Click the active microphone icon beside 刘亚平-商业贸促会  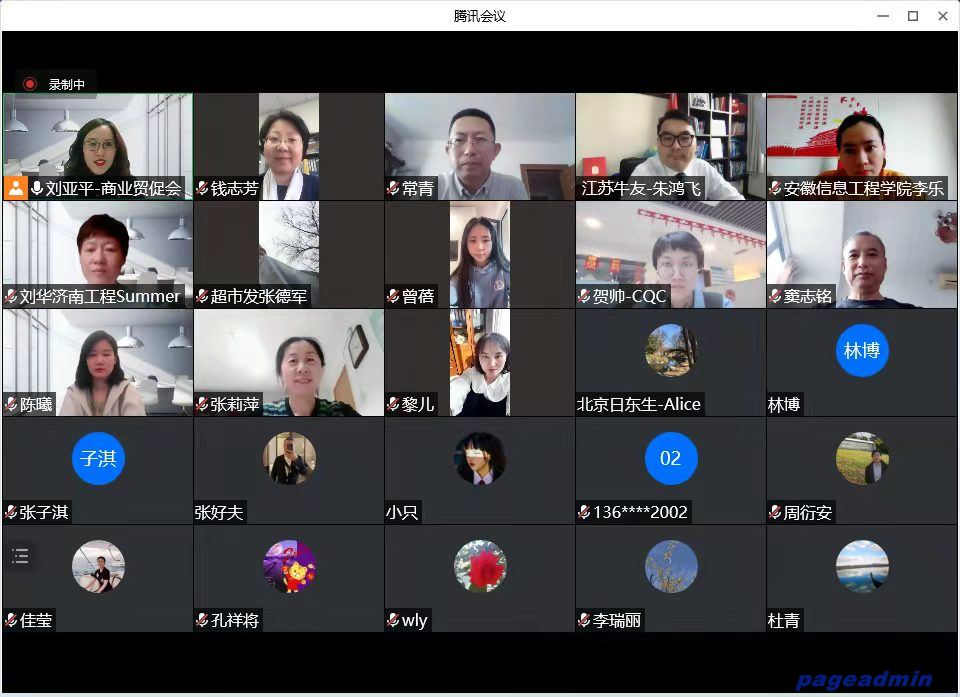pyautogui.click(x=37, y=188)
